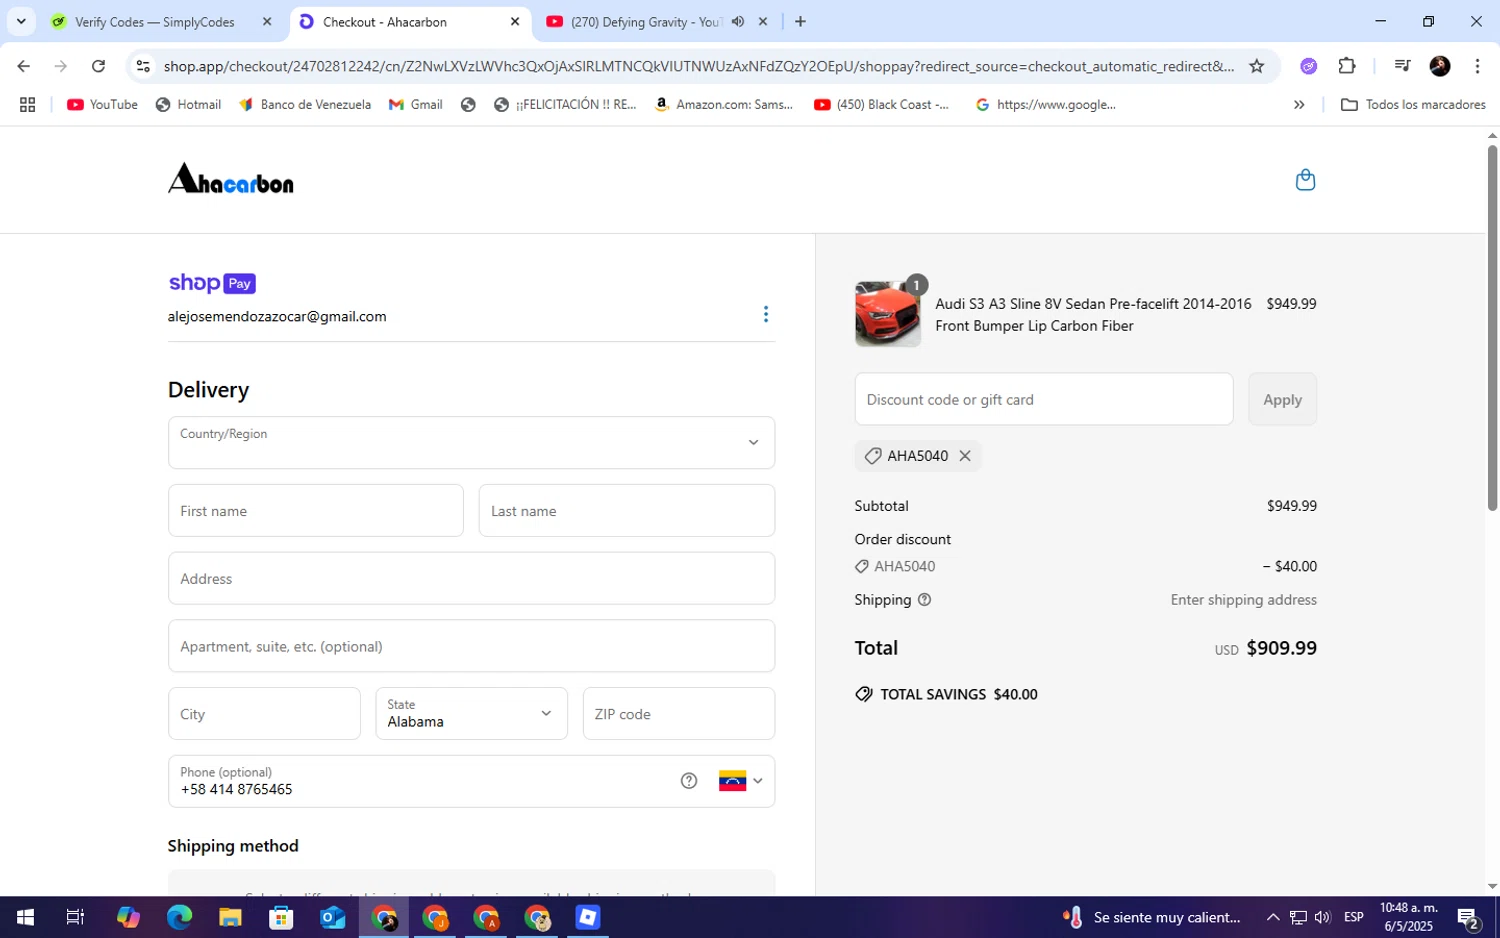The width and height of the screenshot is (1500, 938).
Task: Open Microsoft Store from taskbar
Action: (281, 917)
